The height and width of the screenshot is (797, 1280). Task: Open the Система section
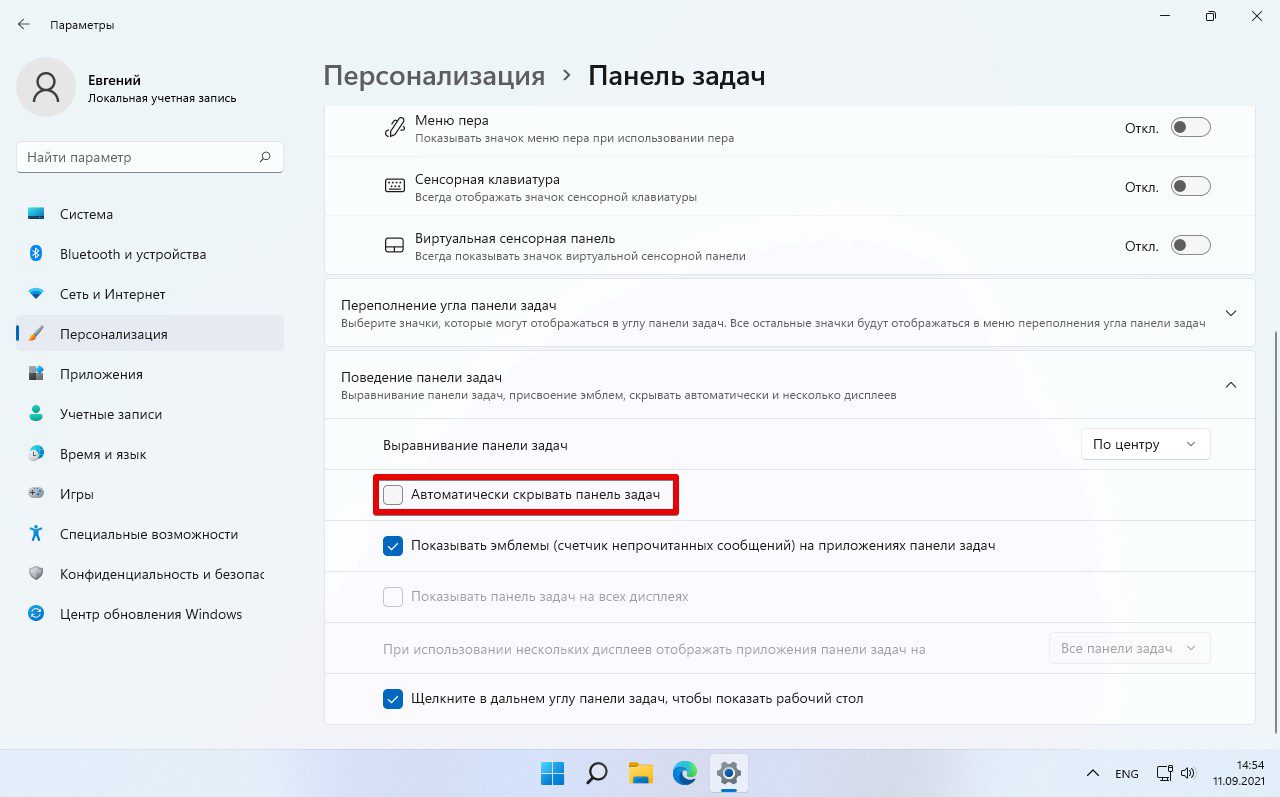click(150, 214)
